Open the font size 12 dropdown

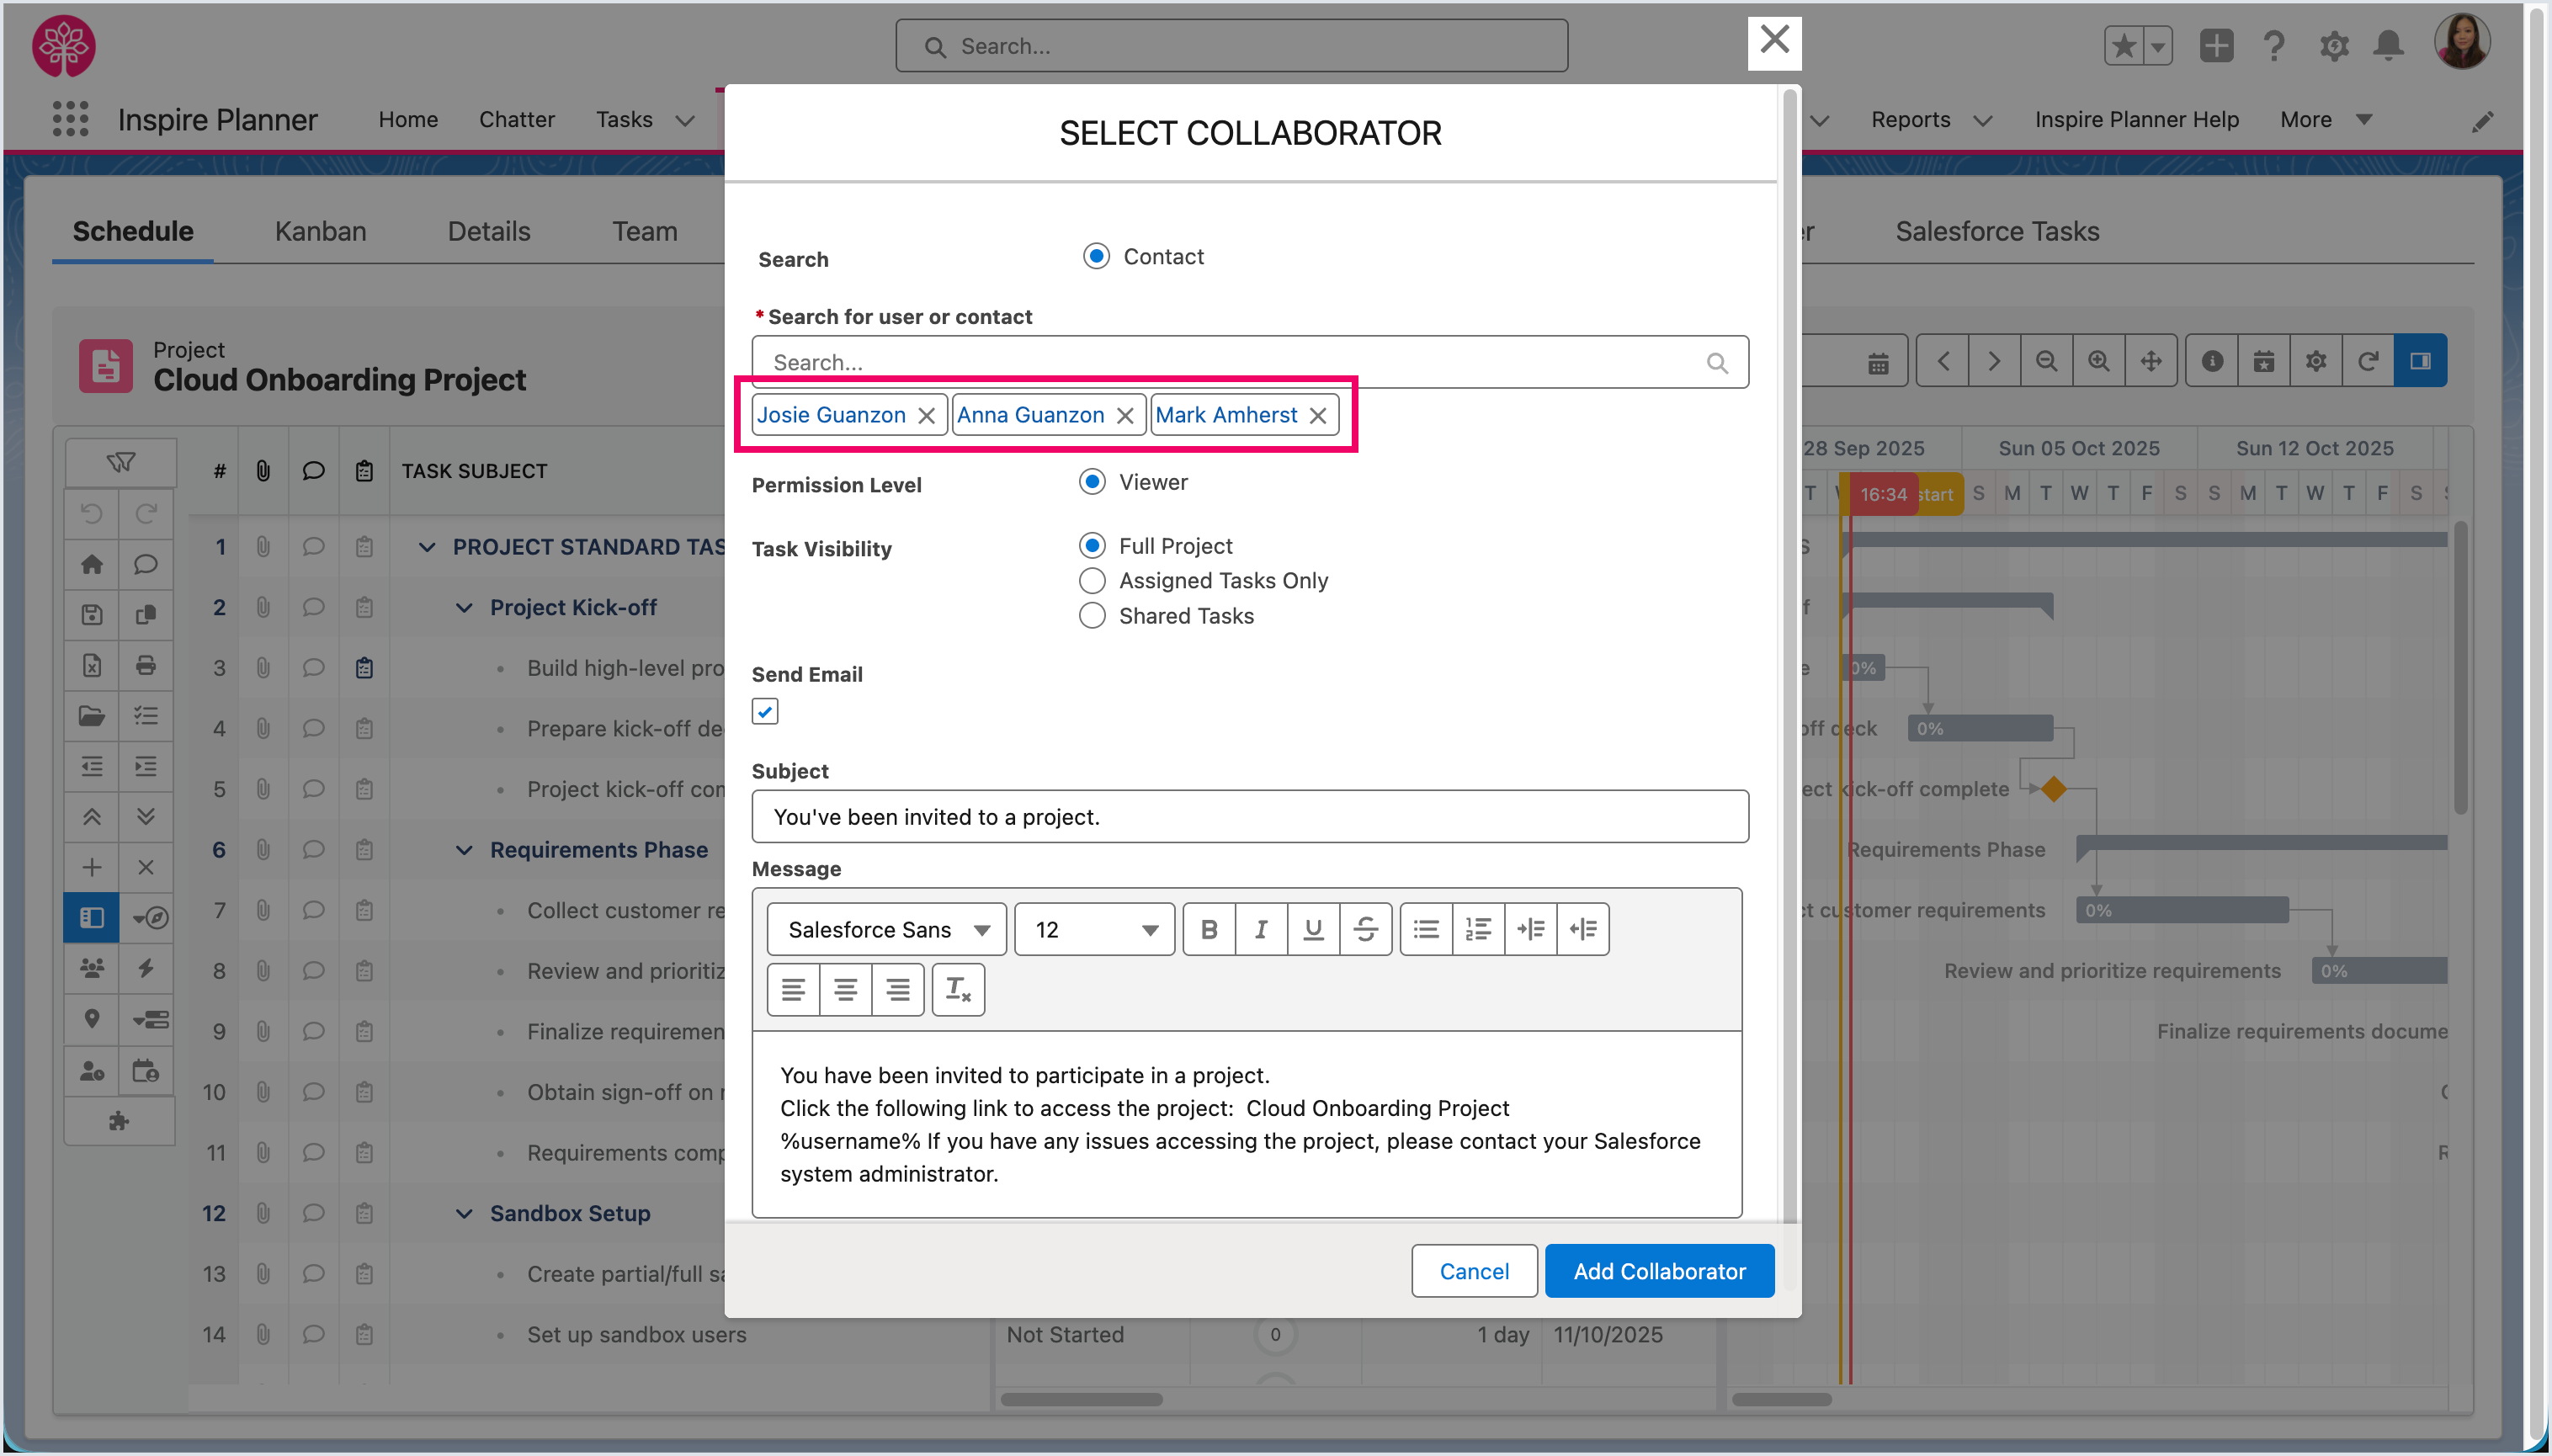click(1094, 930)
